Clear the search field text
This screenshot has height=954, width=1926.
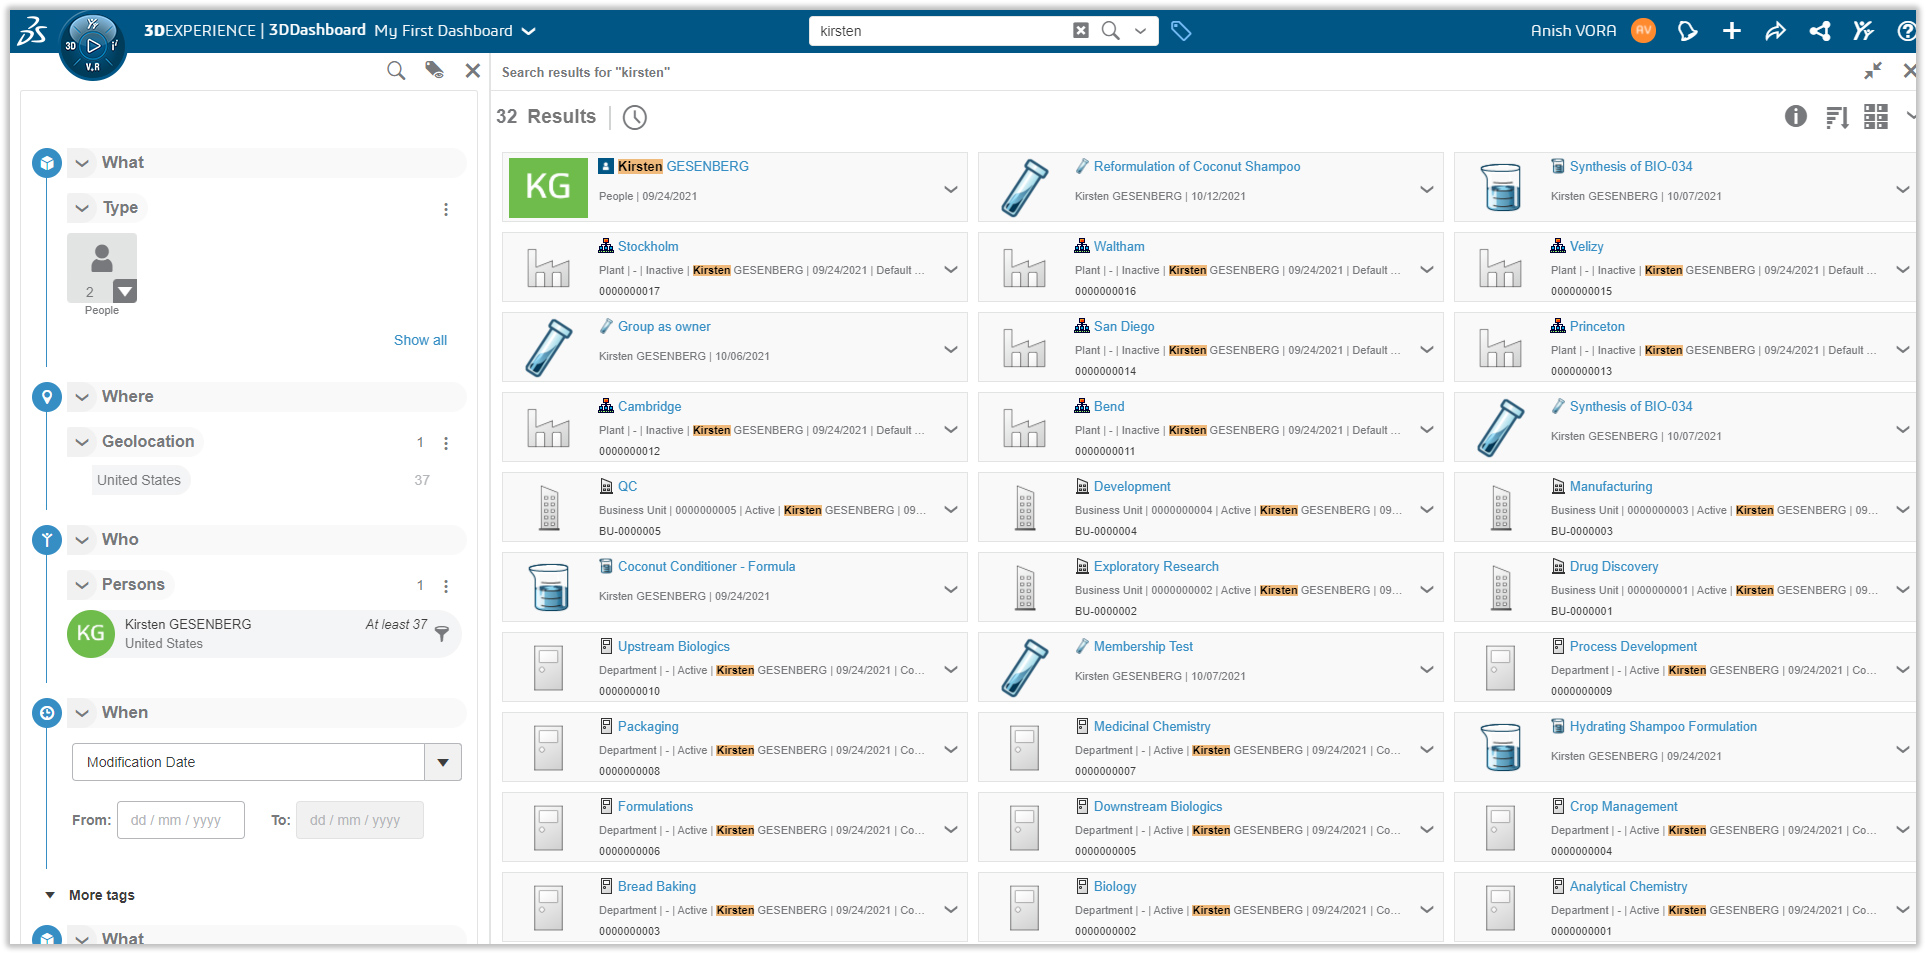pyautogui.click(x=1081, y=31)
